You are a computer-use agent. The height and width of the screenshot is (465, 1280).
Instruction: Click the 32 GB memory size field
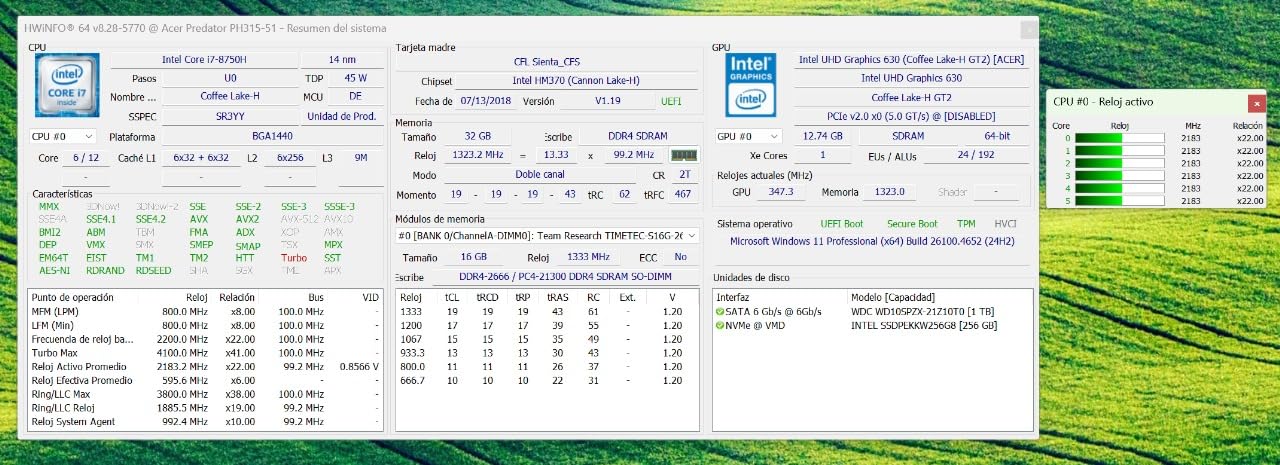[477, 136]
